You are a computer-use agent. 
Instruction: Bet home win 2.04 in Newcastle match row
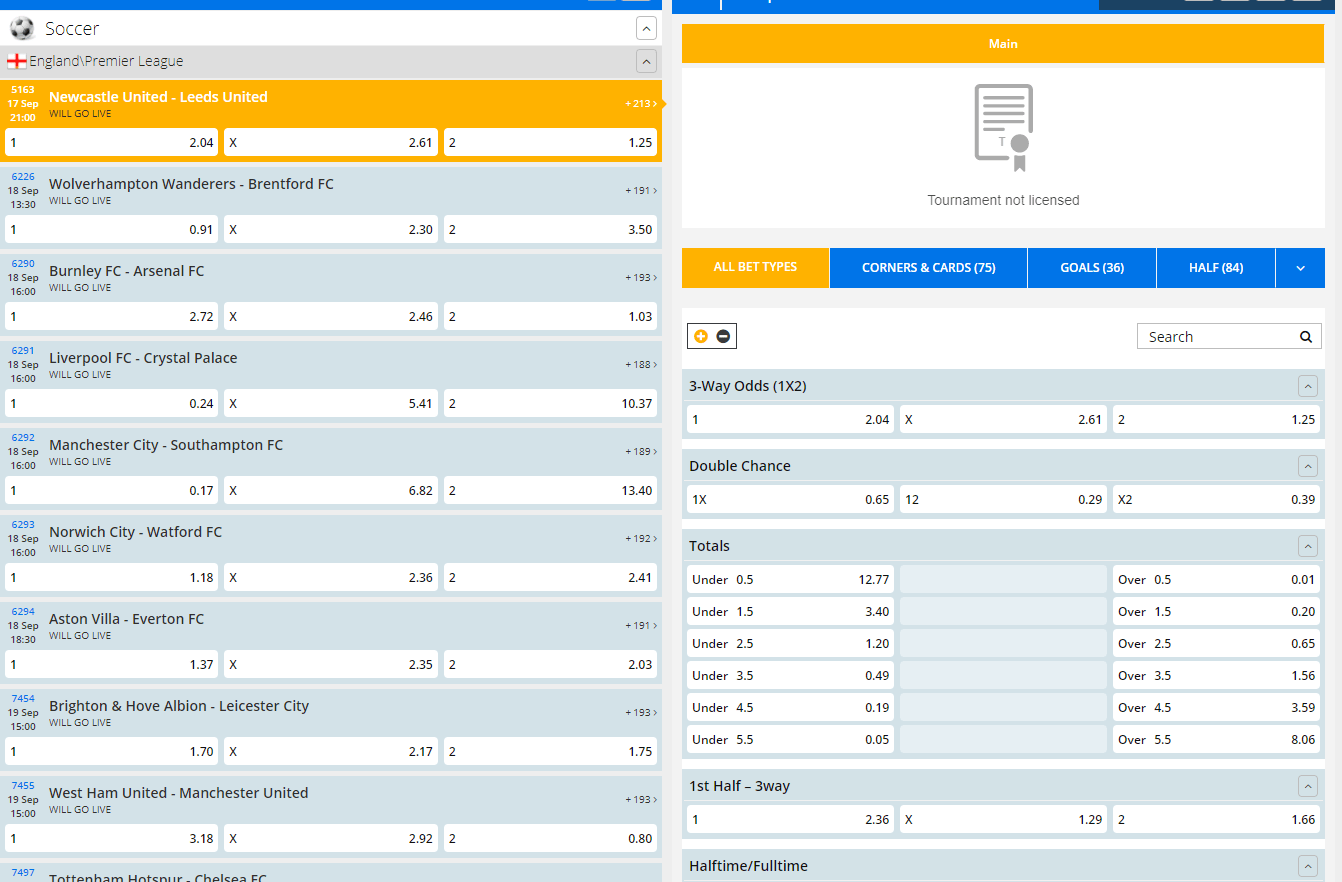click(111, 143)
